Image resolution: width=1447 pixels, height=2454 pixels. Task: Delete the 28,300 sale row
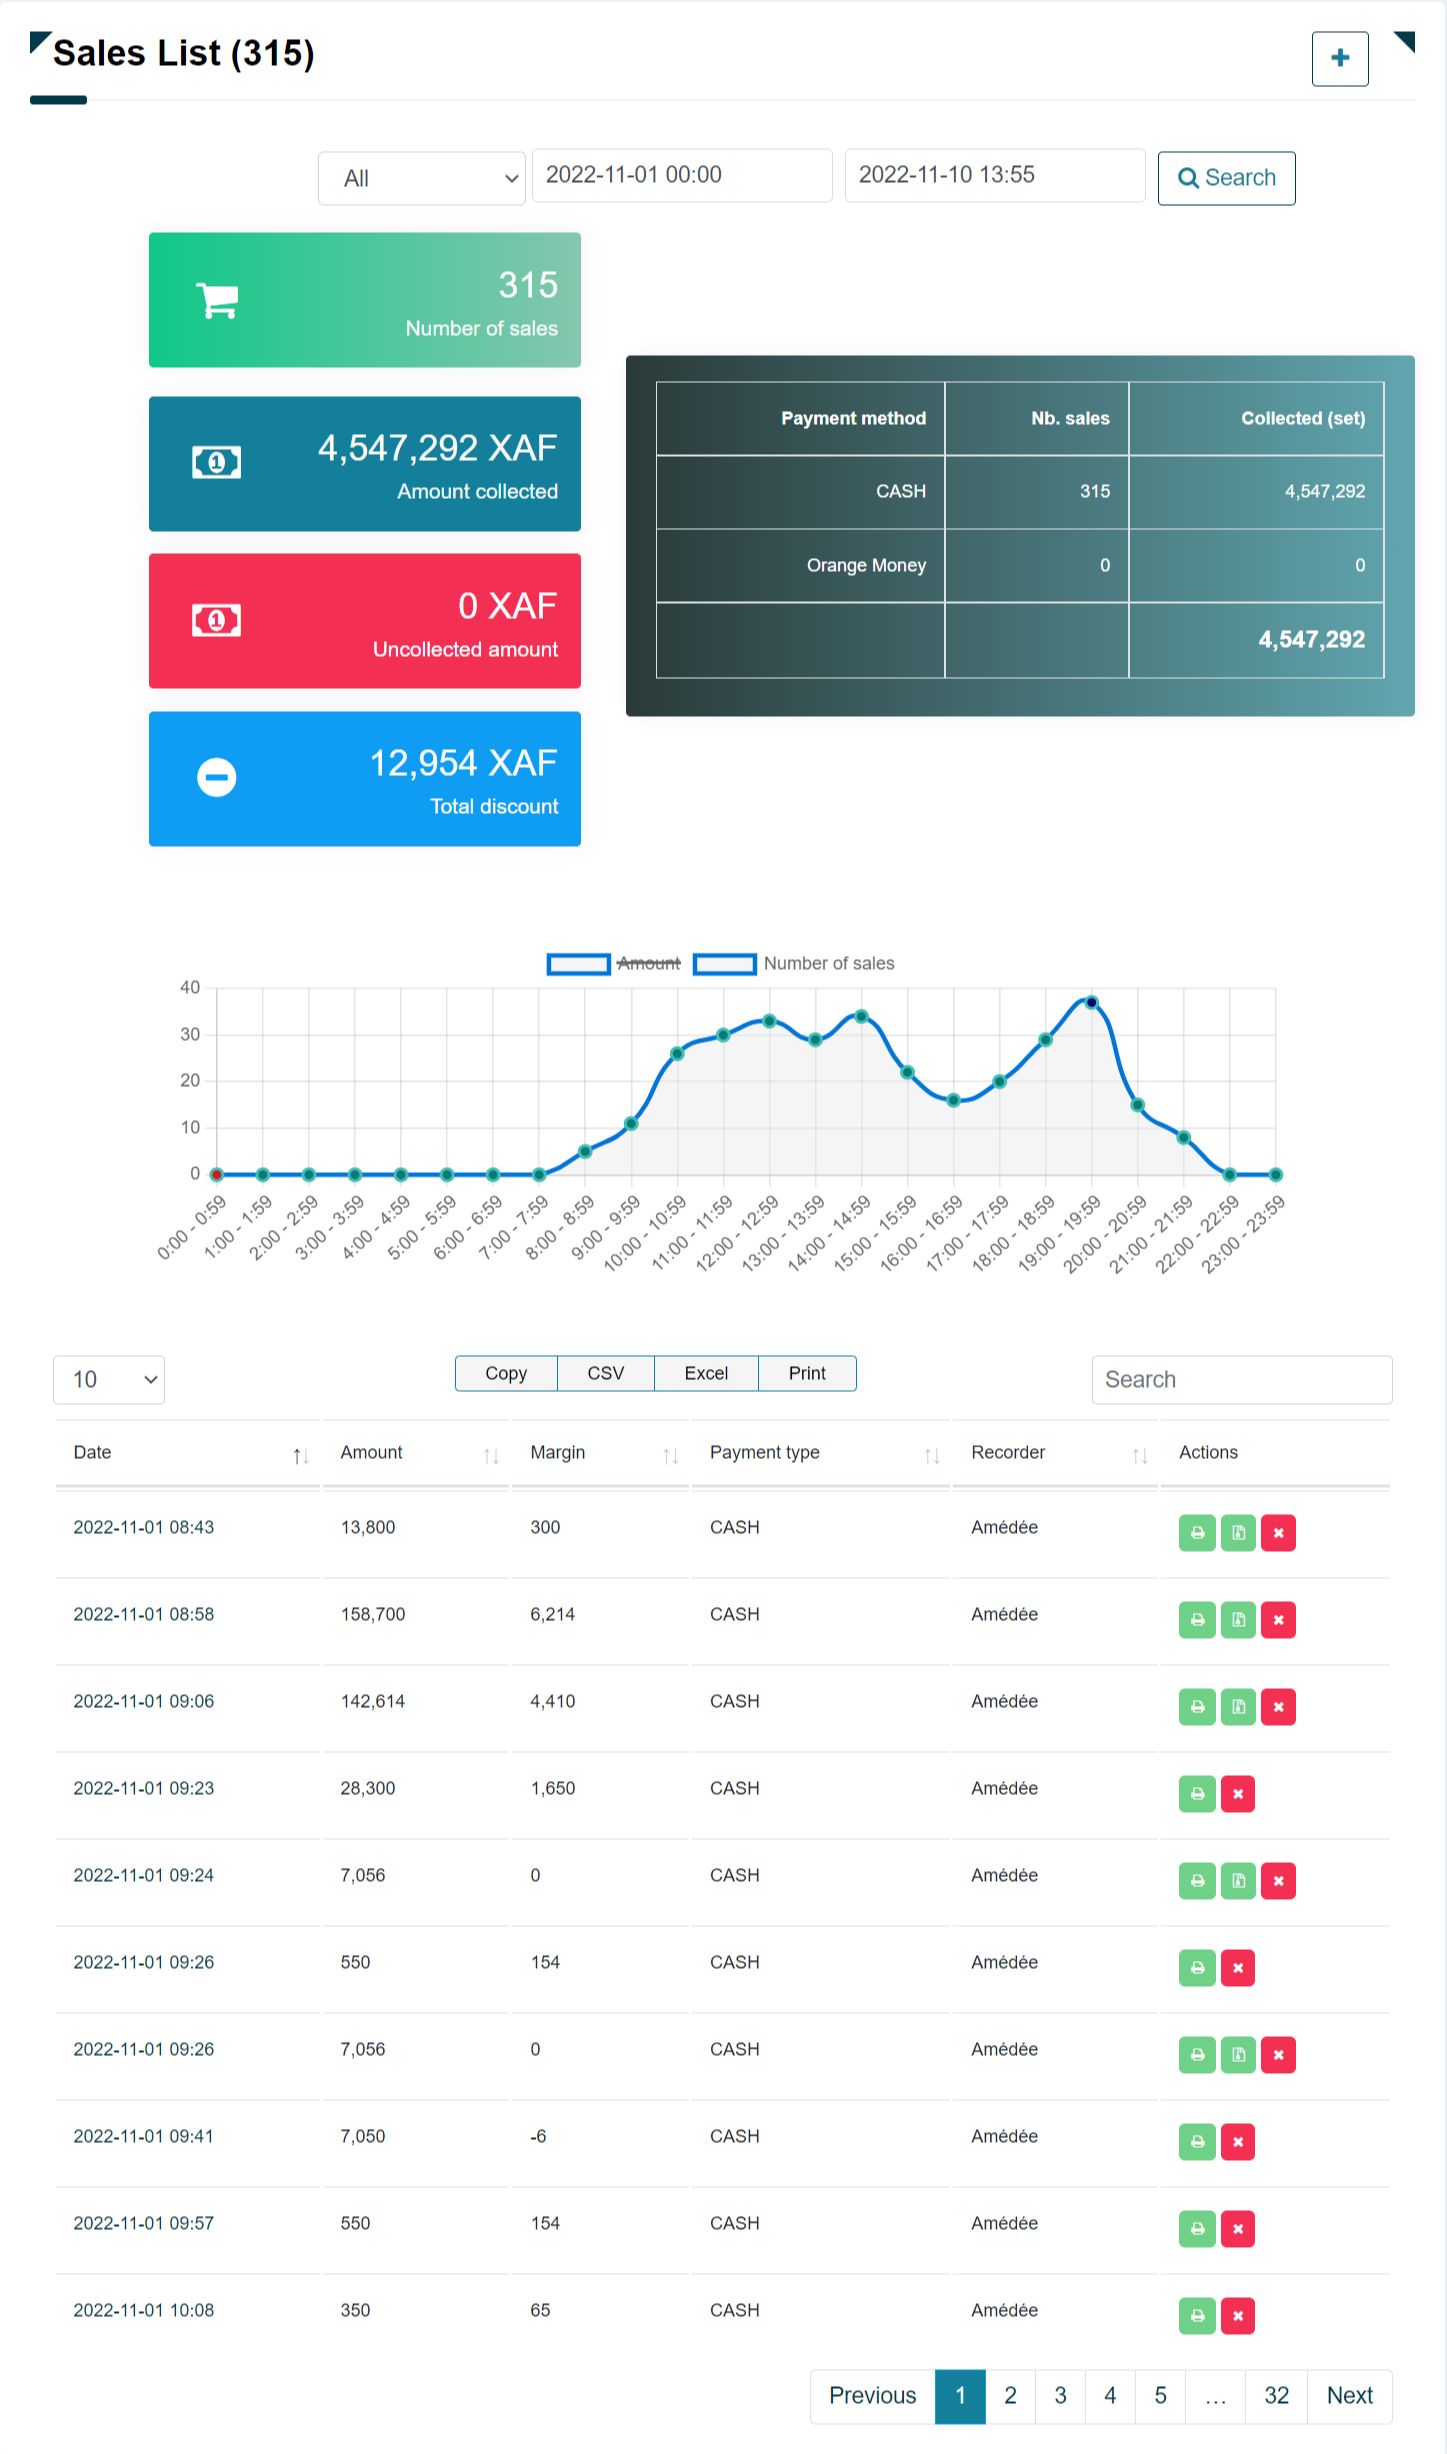click(x=1238, y=1793)
